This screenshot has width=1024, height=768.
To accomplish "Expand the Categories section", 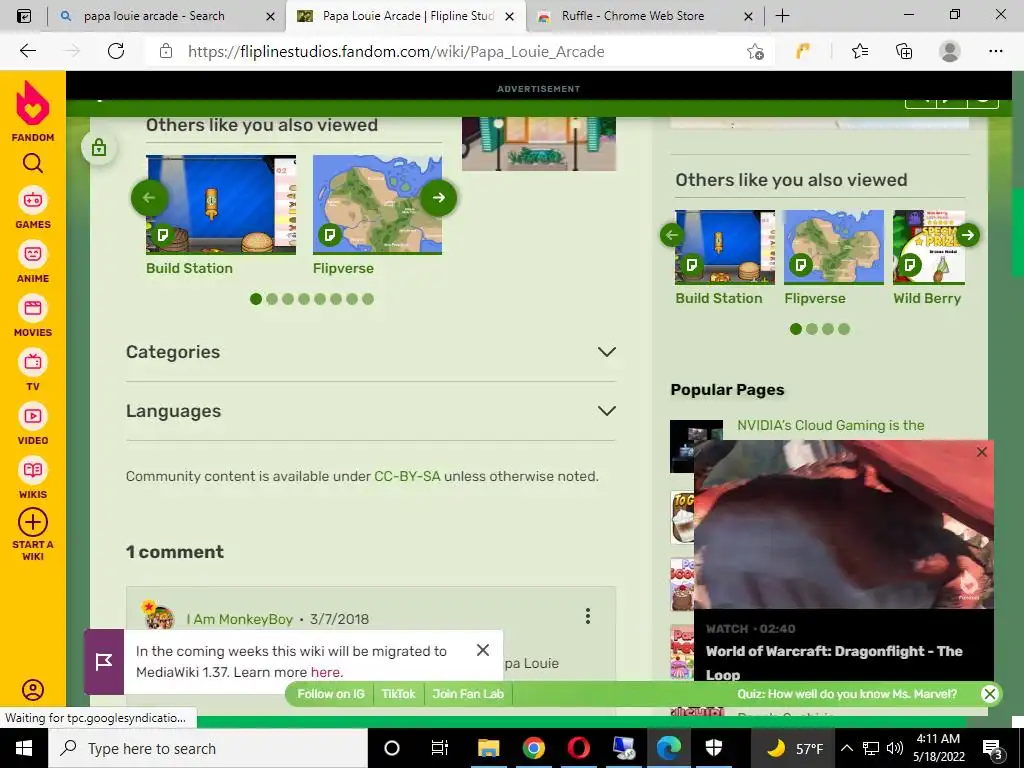I will click(x=371, y=352).
